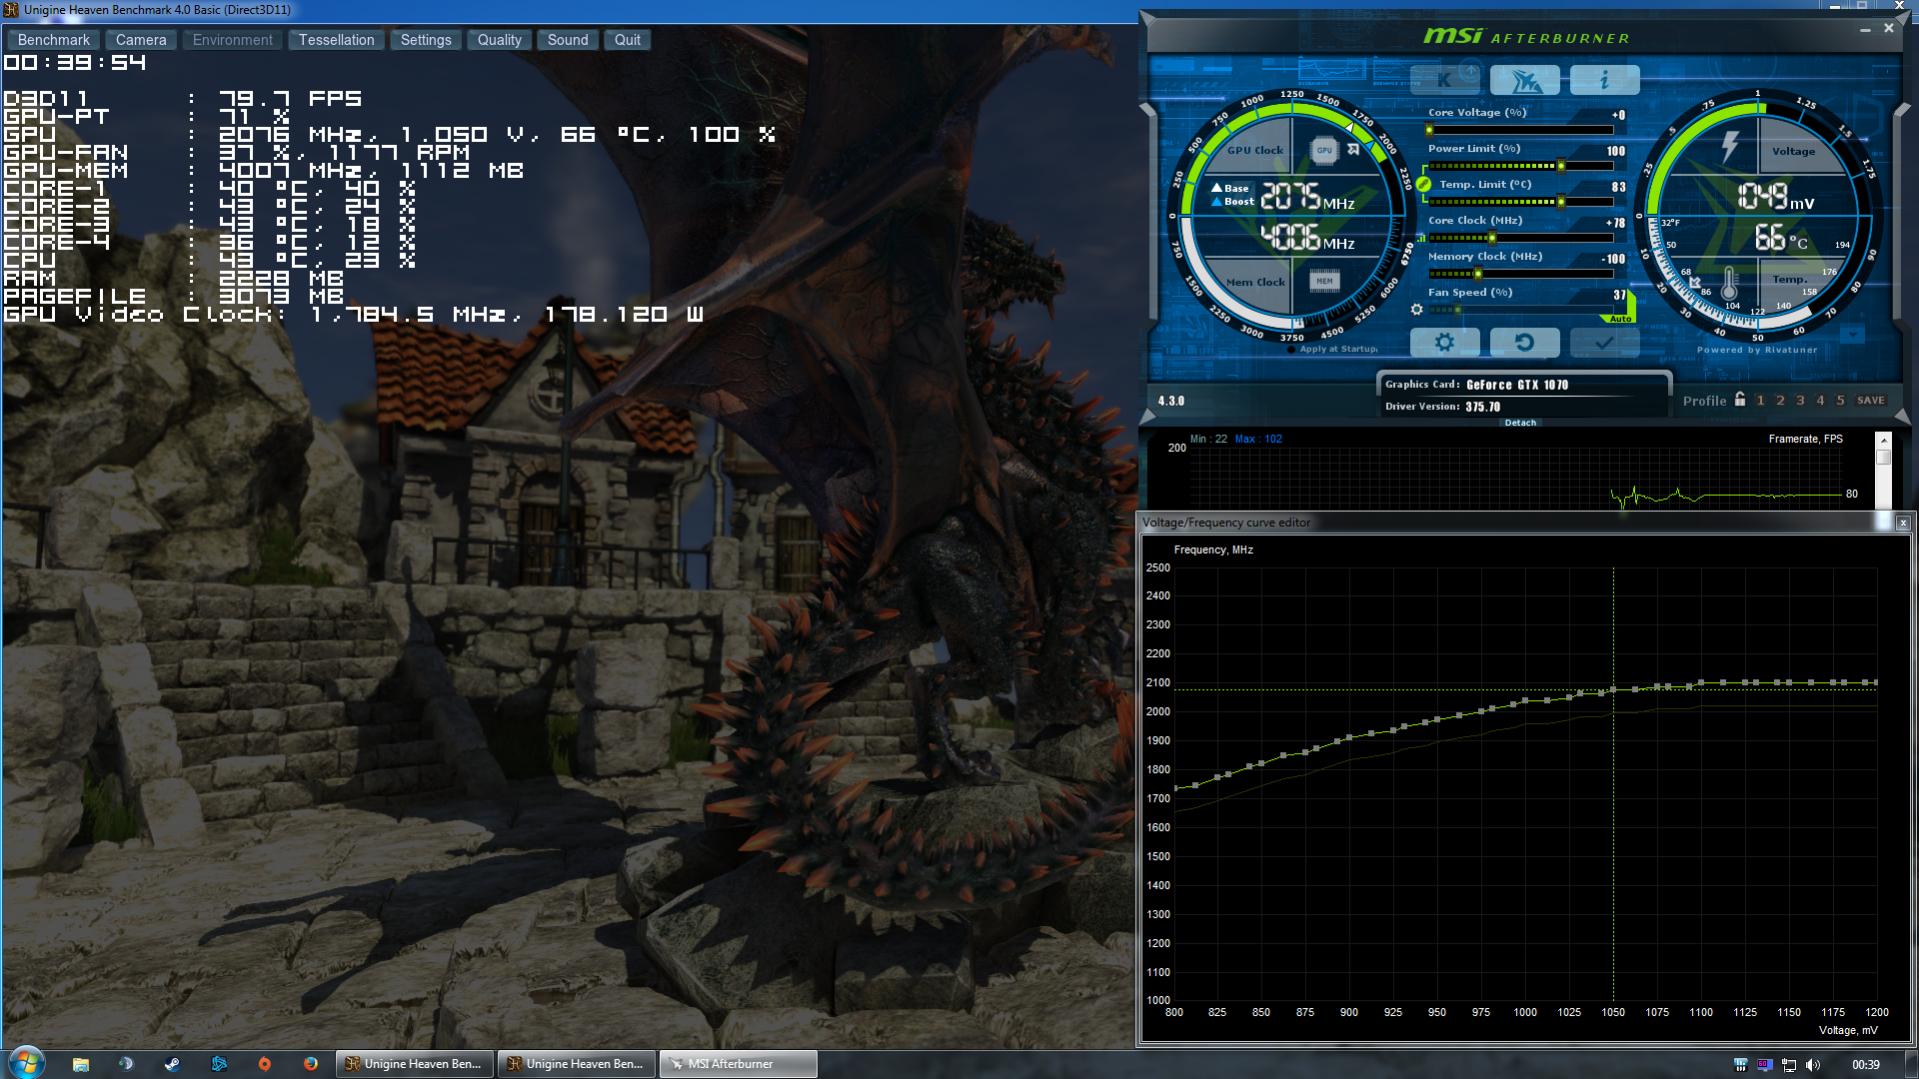The image size is (1919, 1079).
Task: Click the monitoring graph scrollbar up arrow
Action: click(1884, 440)
